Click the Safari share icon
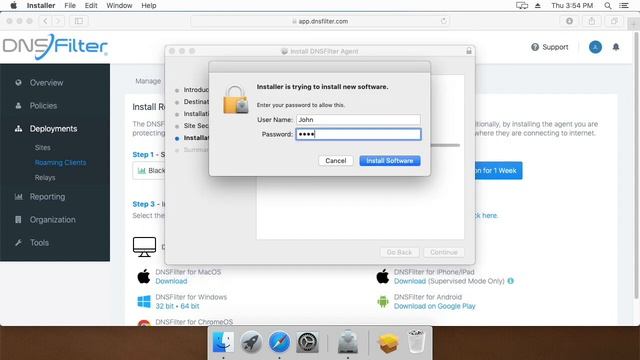 coord(591,21)
